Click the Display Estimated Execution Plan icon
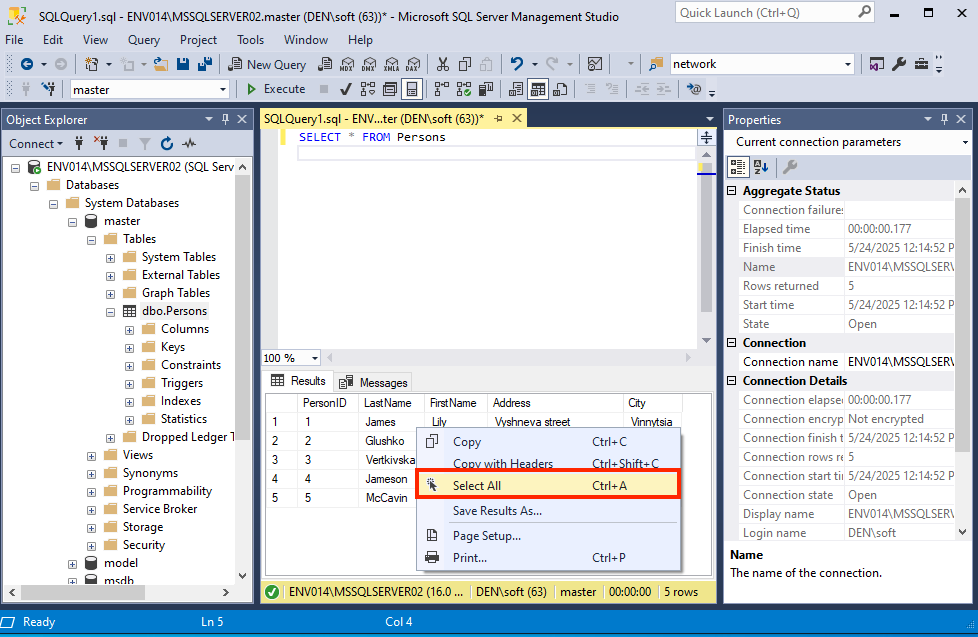 click(368, 89)
